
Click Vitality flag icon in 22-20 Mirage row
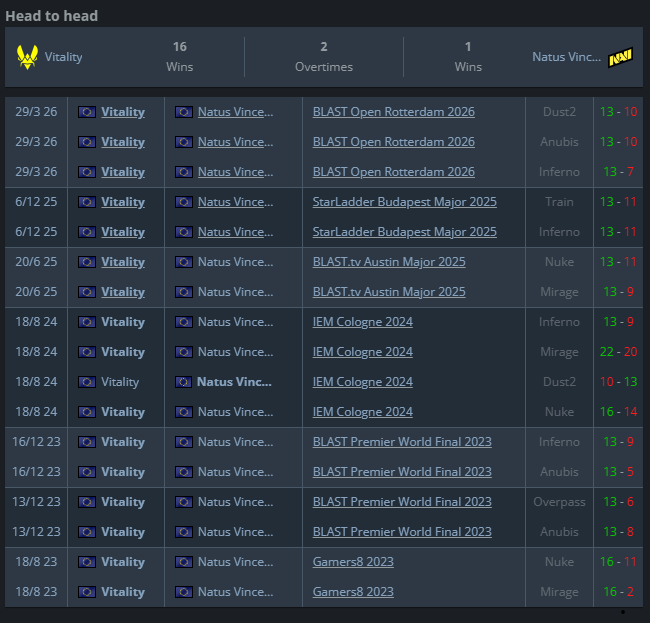click(x=87, y=352)
